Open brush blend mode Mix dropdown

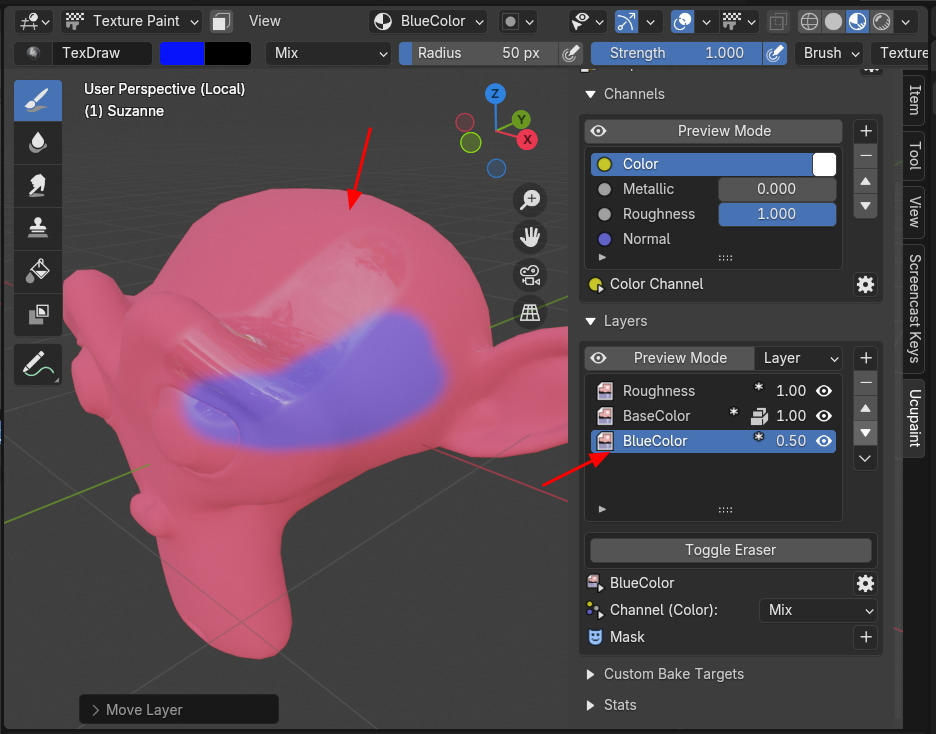tap(328, 53)
